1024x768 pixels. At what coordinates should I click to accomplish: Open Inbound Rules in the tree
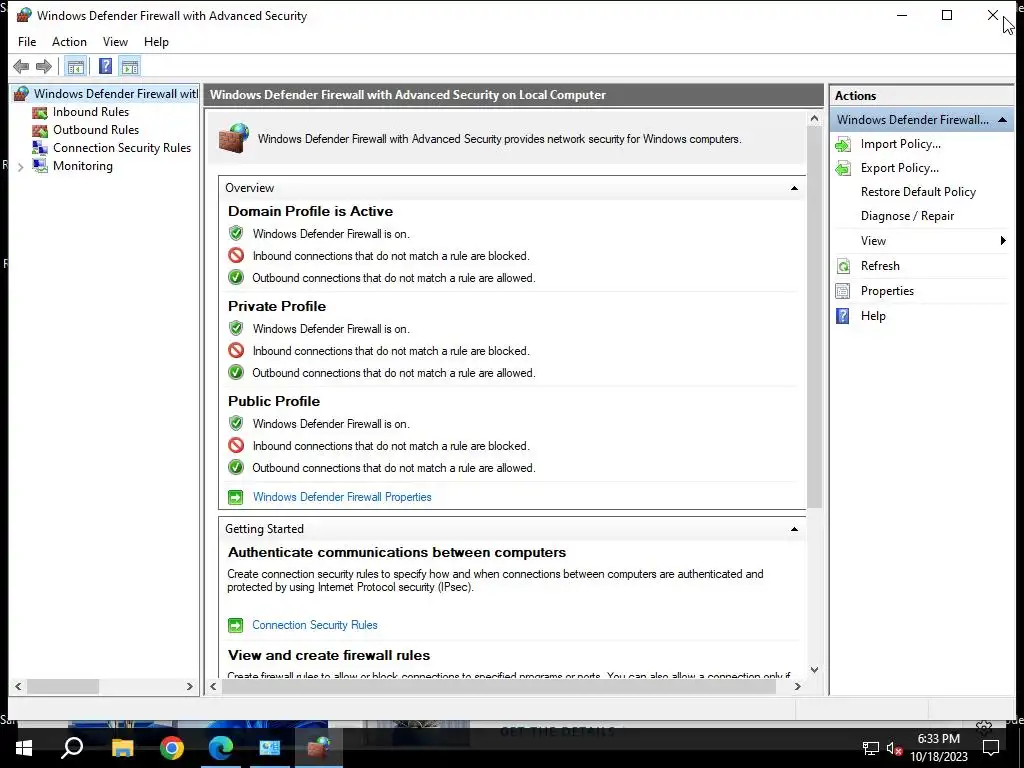point(91,112)
